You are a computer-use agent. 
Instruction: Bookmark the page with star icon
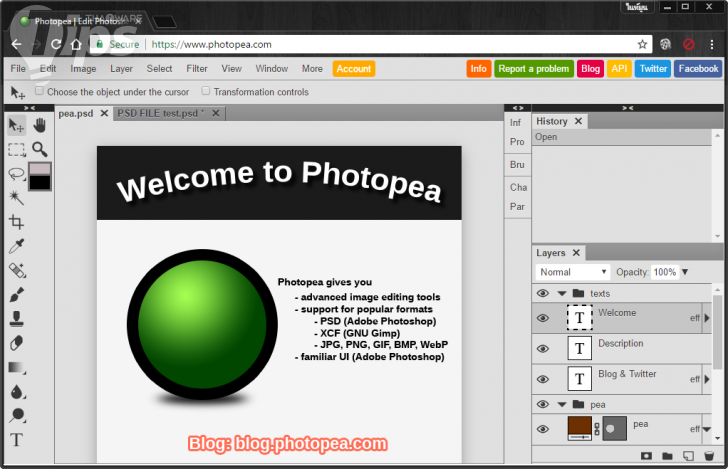click(642, 45)
